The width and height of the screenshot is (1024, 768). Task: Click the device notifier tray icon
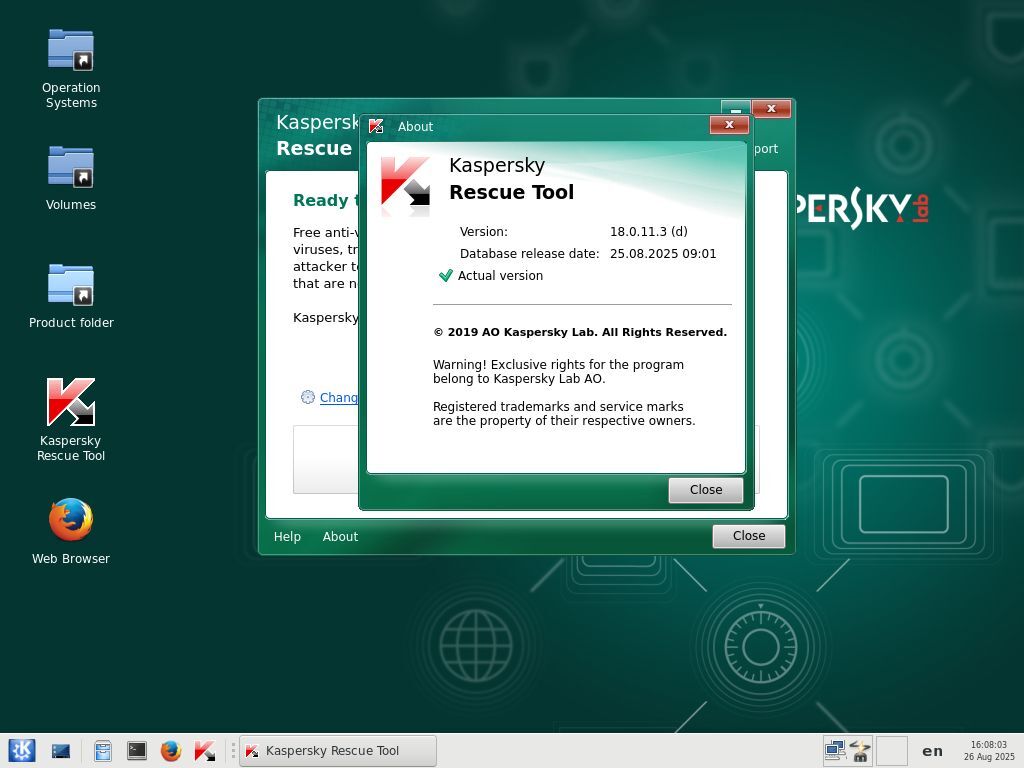[859, 750]
